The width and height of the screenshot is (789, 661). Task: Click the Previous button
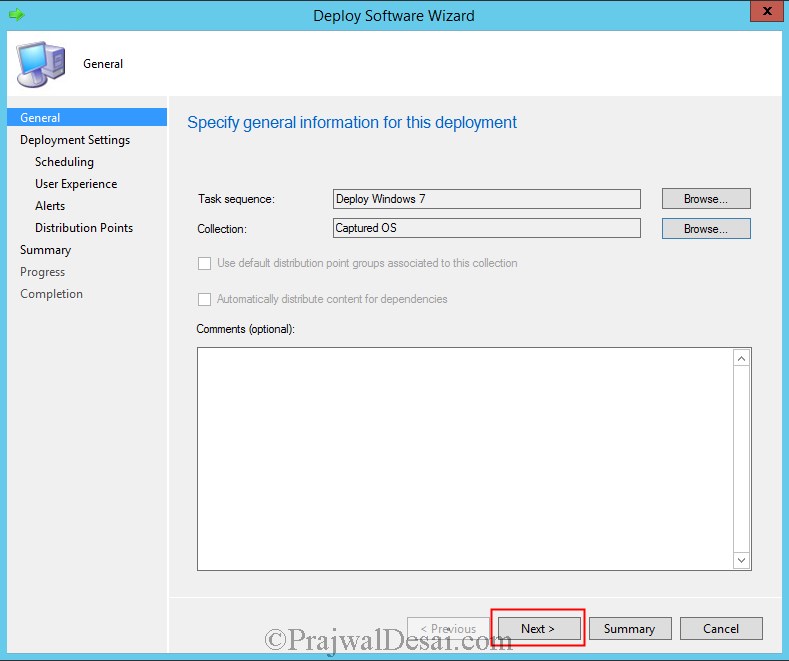448,628
